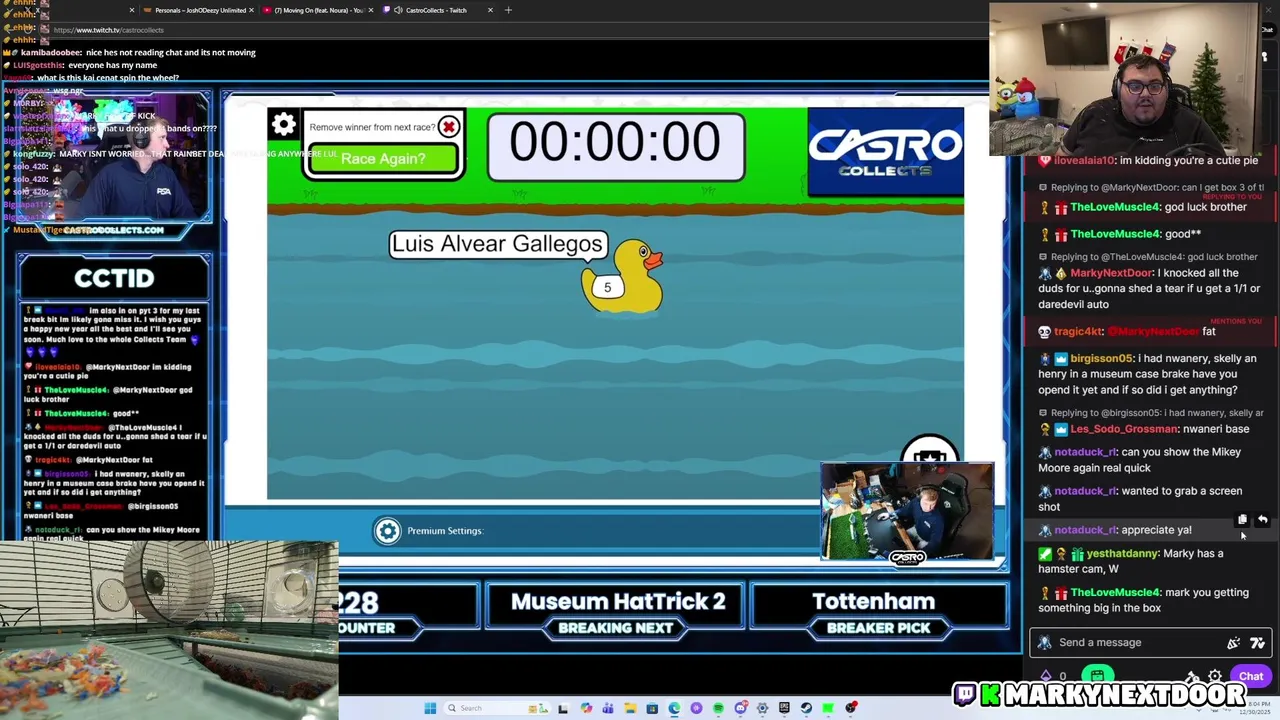Click the moderator sword tools icon below chat
This screenshot has height=720, width=1280.
click(x=1192, y=676)
